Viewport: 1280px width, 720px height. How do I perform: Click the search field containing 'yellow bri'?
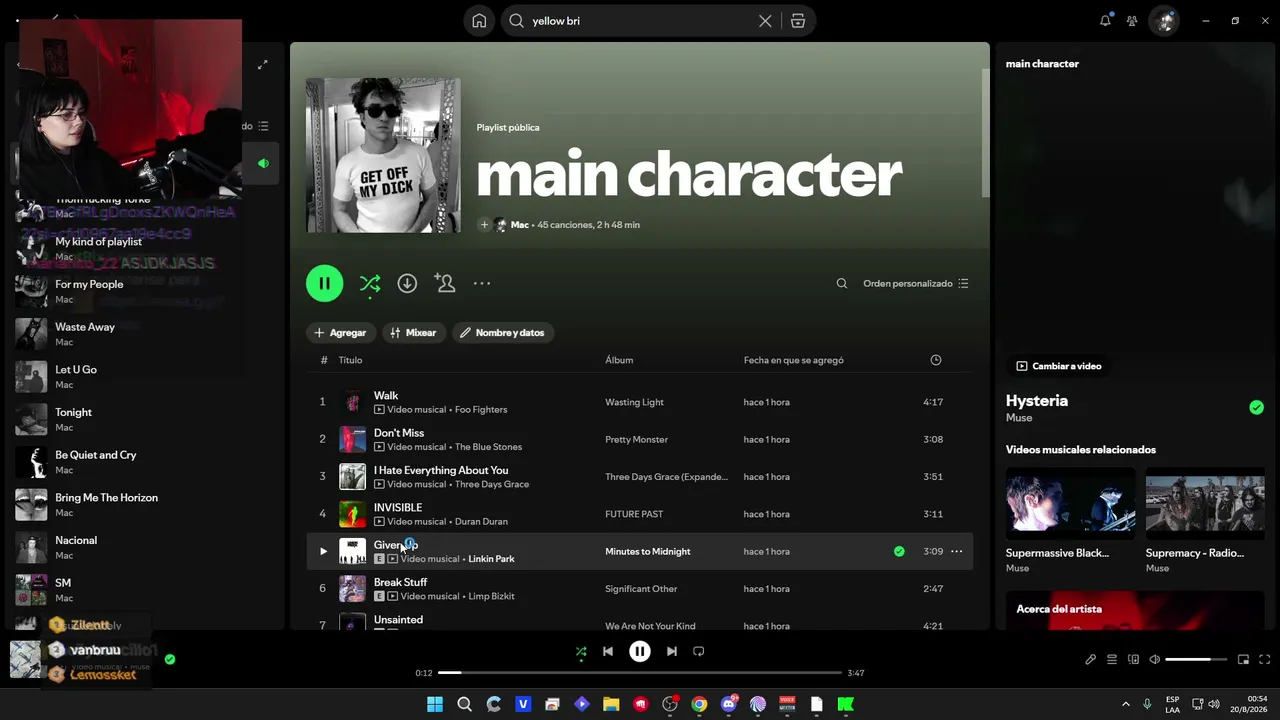click(640, 21)
